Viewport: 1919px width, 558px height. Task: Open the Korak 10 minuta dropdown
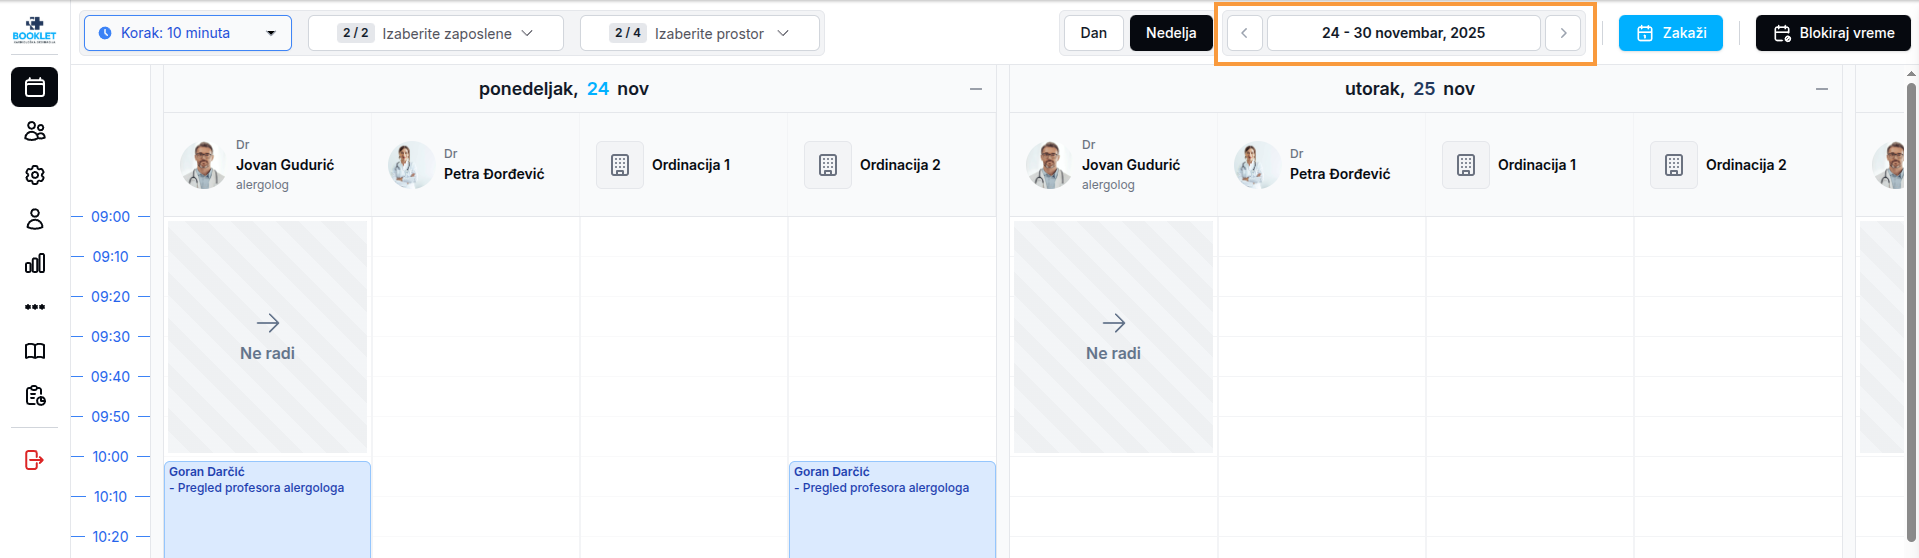[x=188, y=33]
